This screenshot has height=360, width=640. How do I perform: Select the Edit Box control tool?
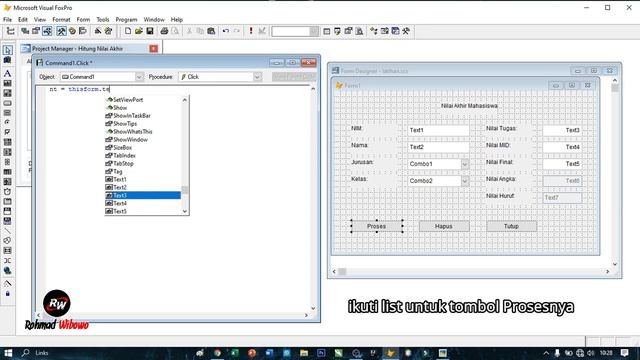[7, 93]
